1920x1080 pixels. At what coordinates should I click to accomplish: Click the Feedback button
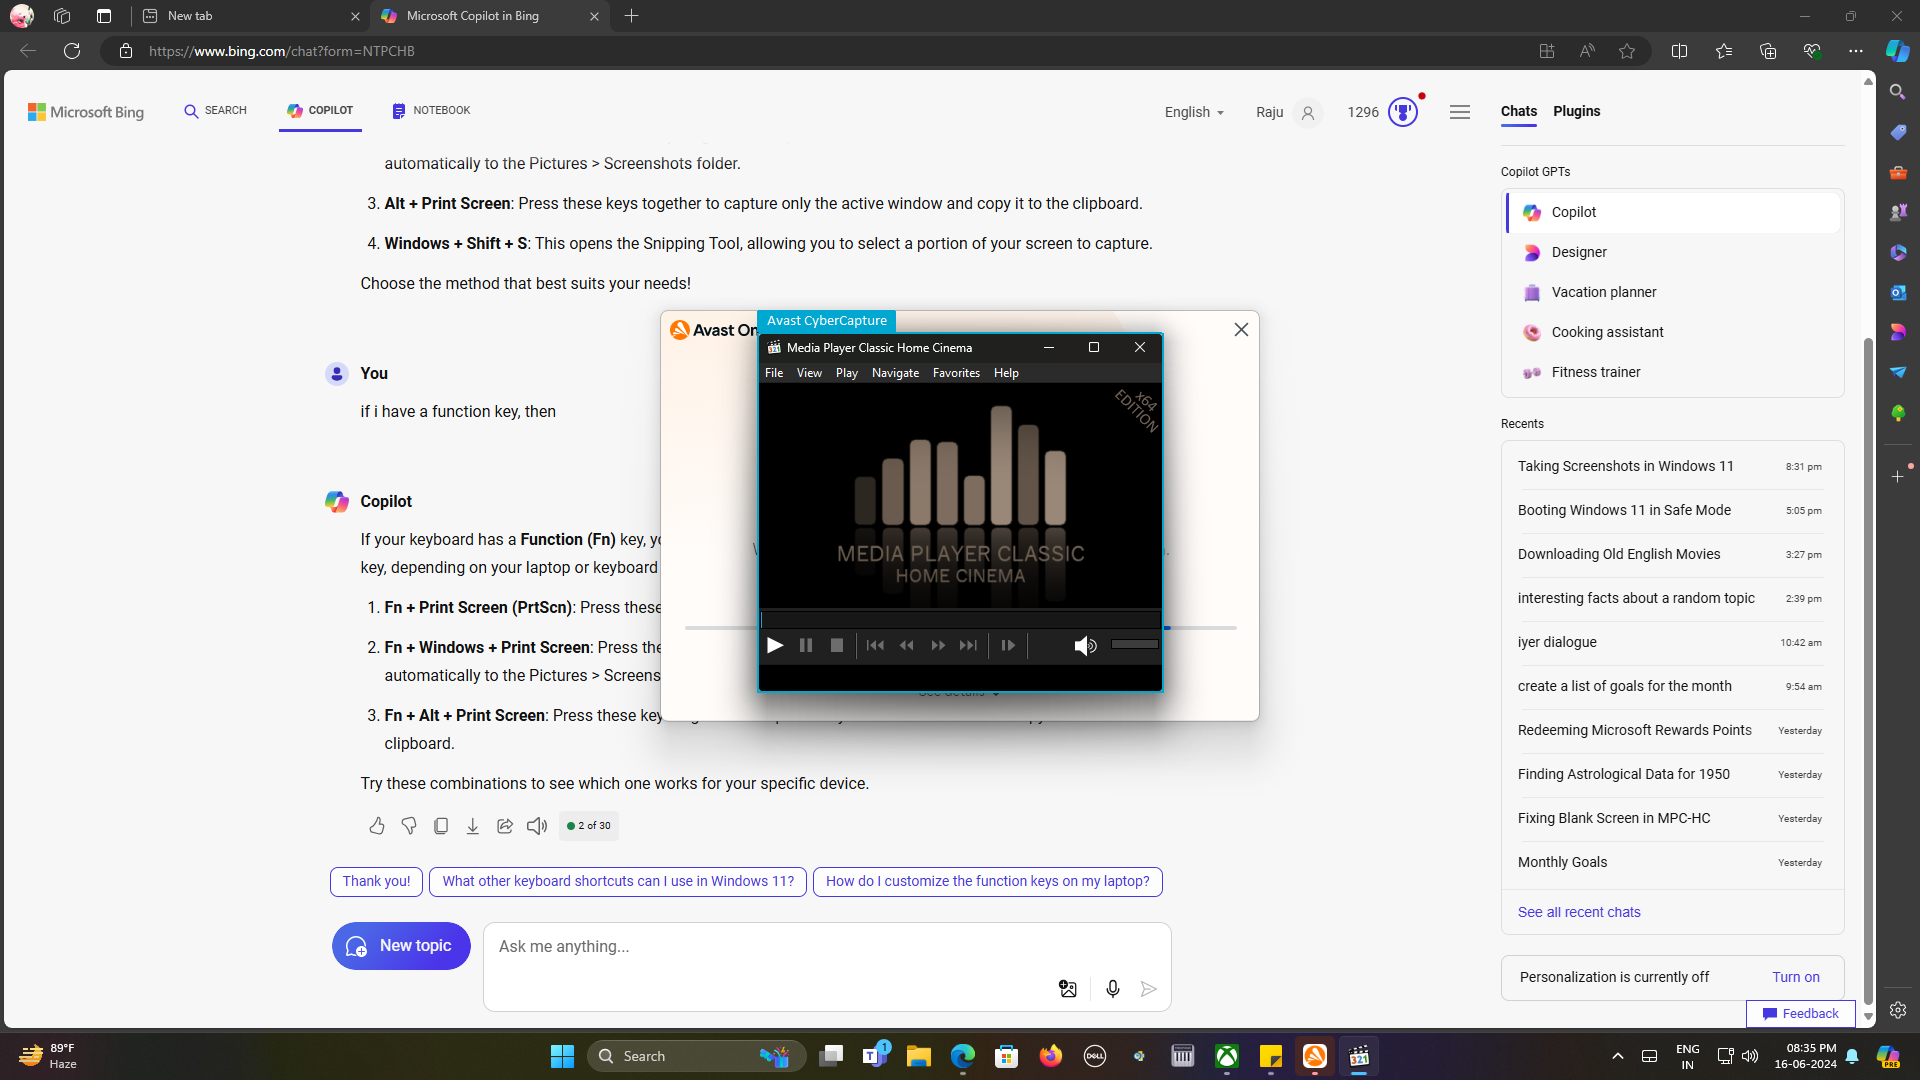(1801, 1014)
